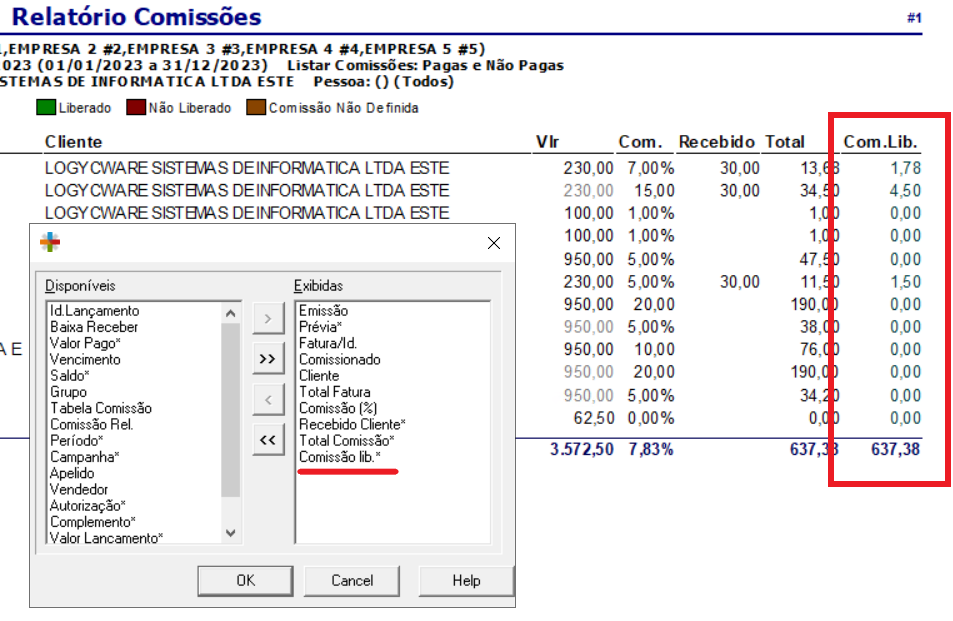The height and width of the screenshot is (621, 953).
Task: Select Id.Lançamento in Disponíveis list
Action: pos(95,311)
